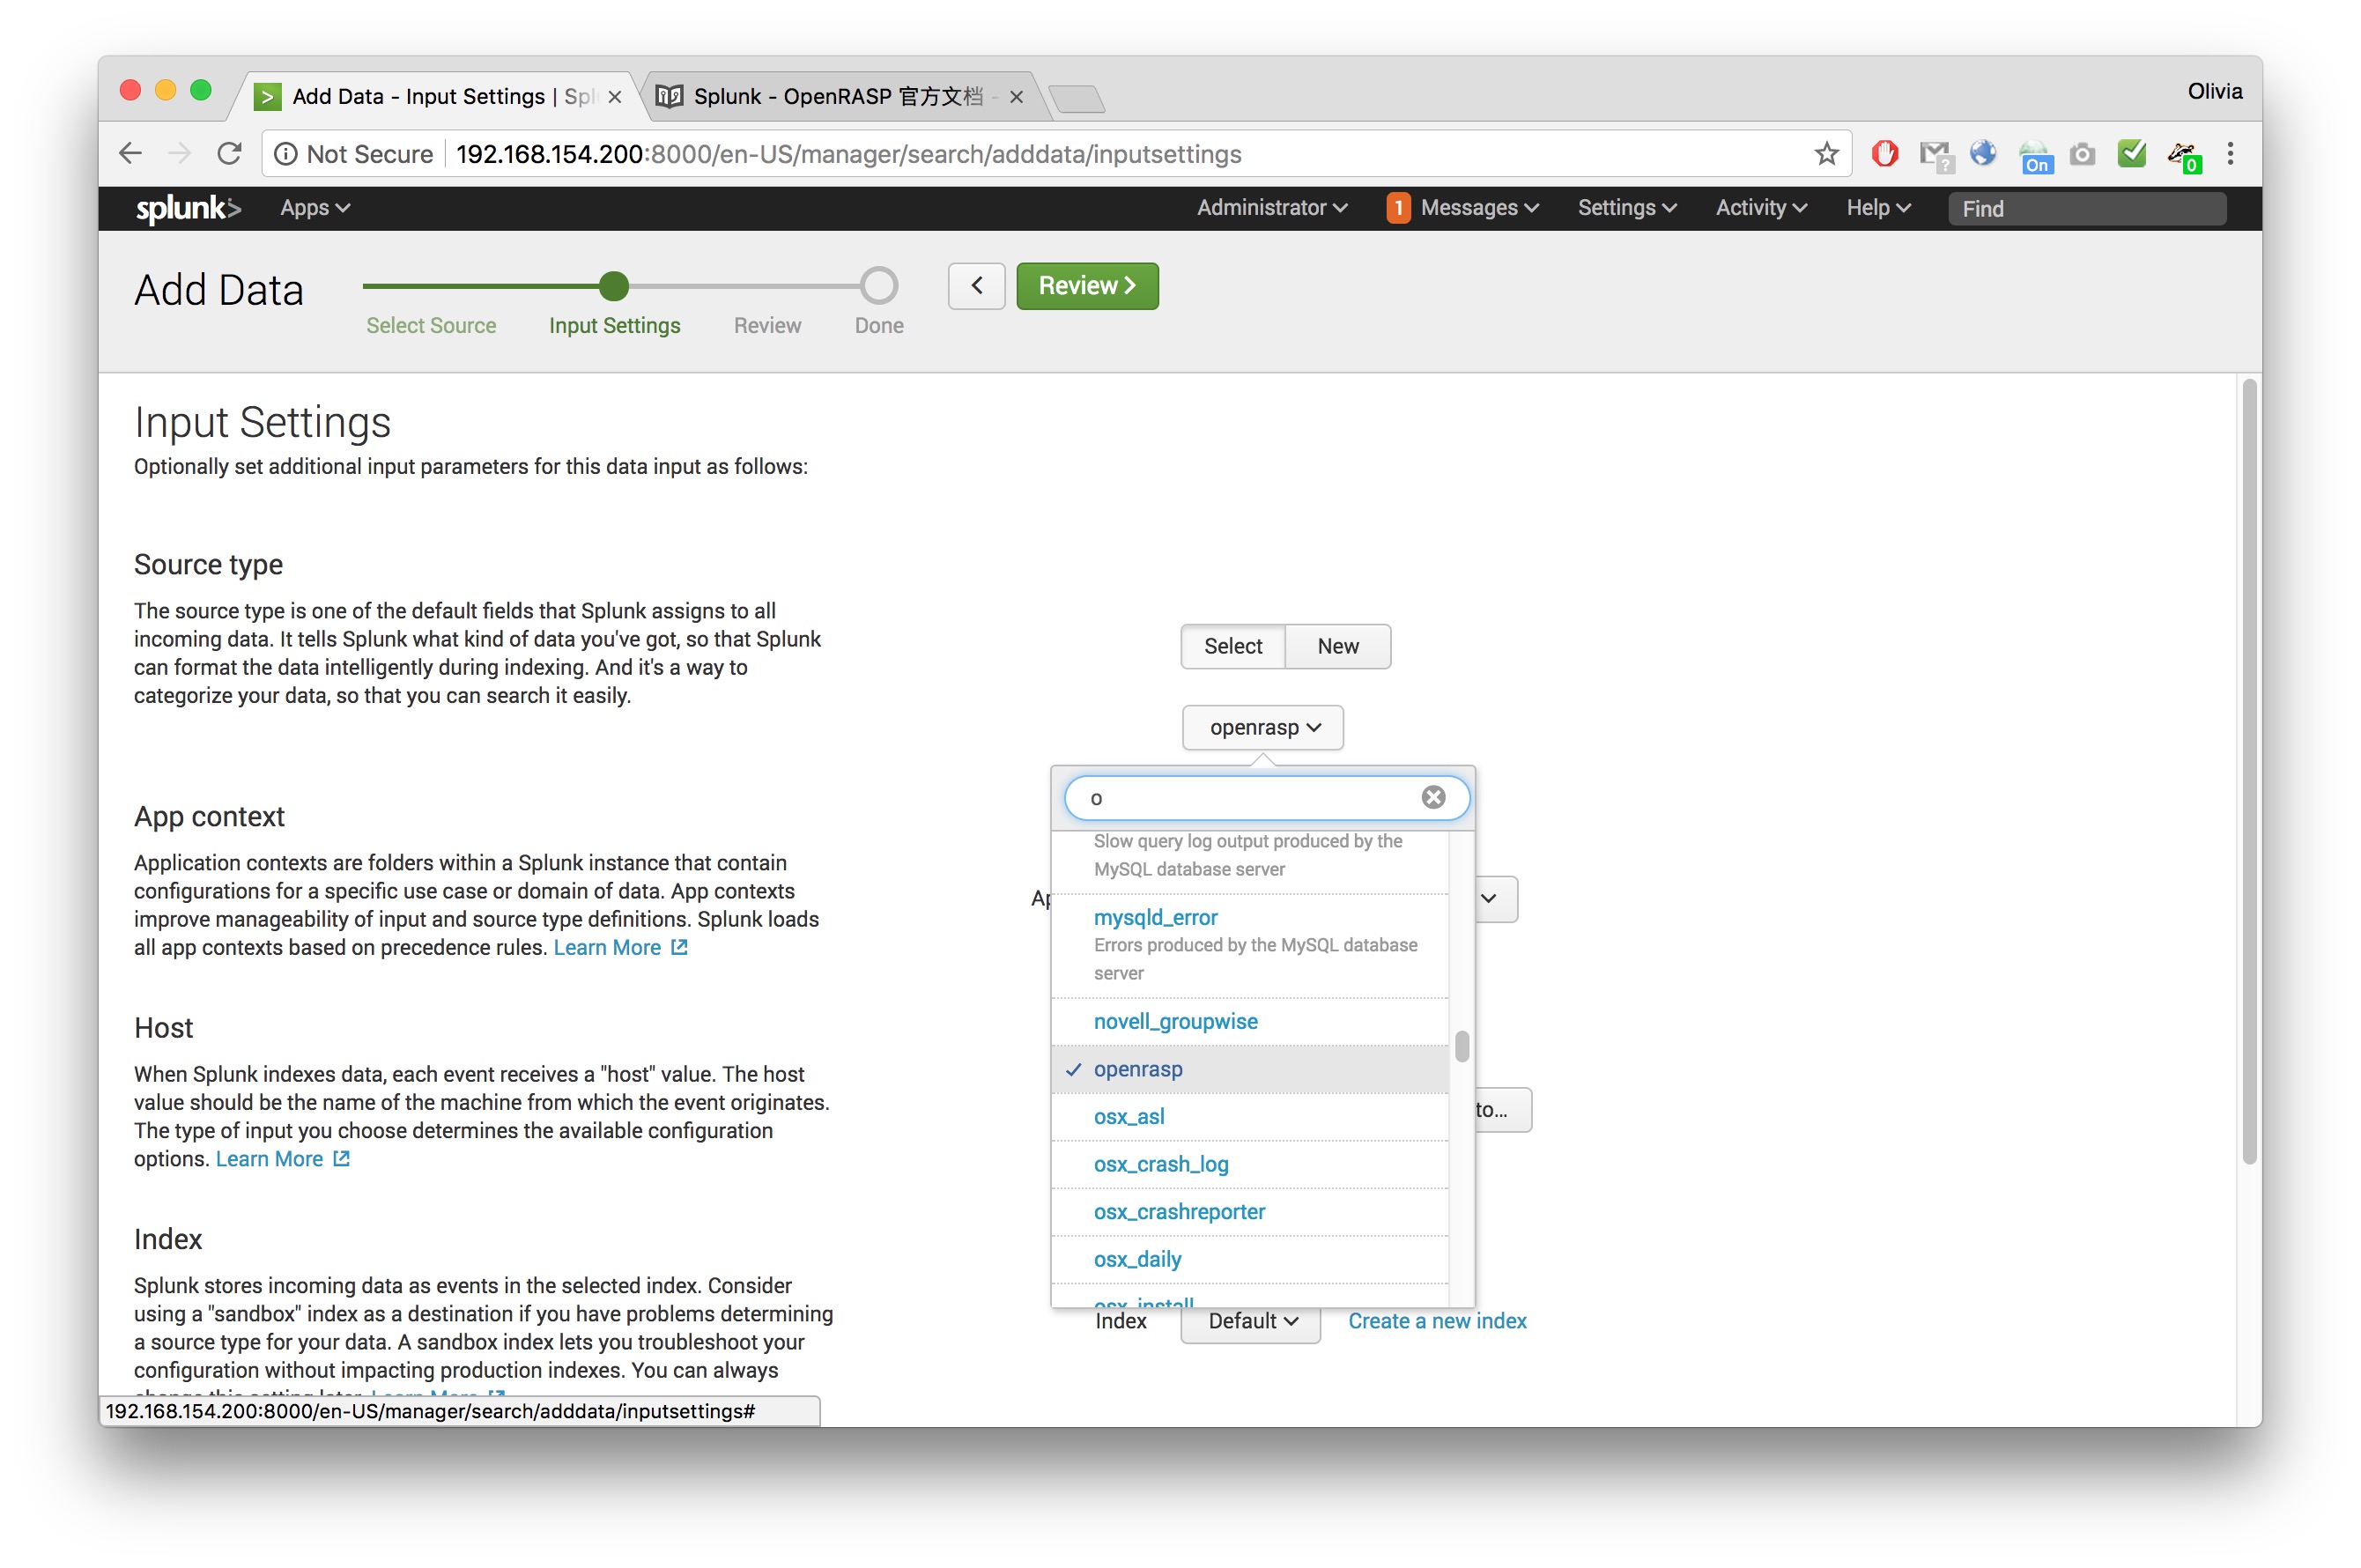This screenshot has width=2361, height=1568.
Task: Clear the sourcetype search field
Action: click(1433, 797)
